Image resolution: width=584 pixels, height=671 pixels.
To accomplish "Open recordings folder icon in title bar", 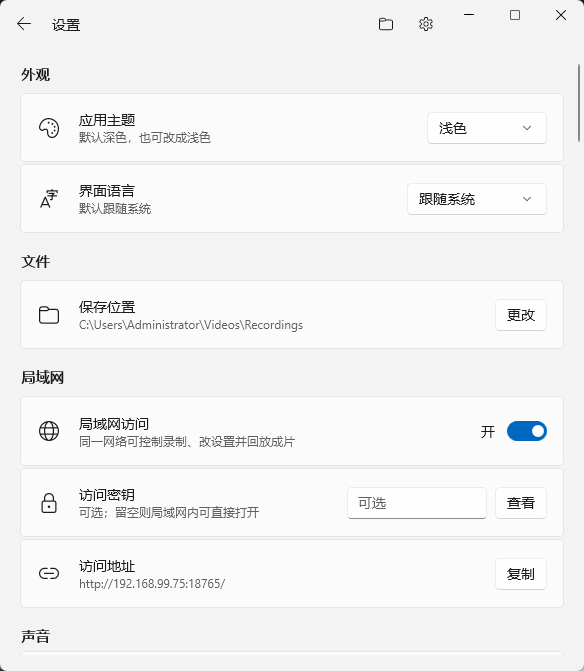I will (x=385, y=24).
